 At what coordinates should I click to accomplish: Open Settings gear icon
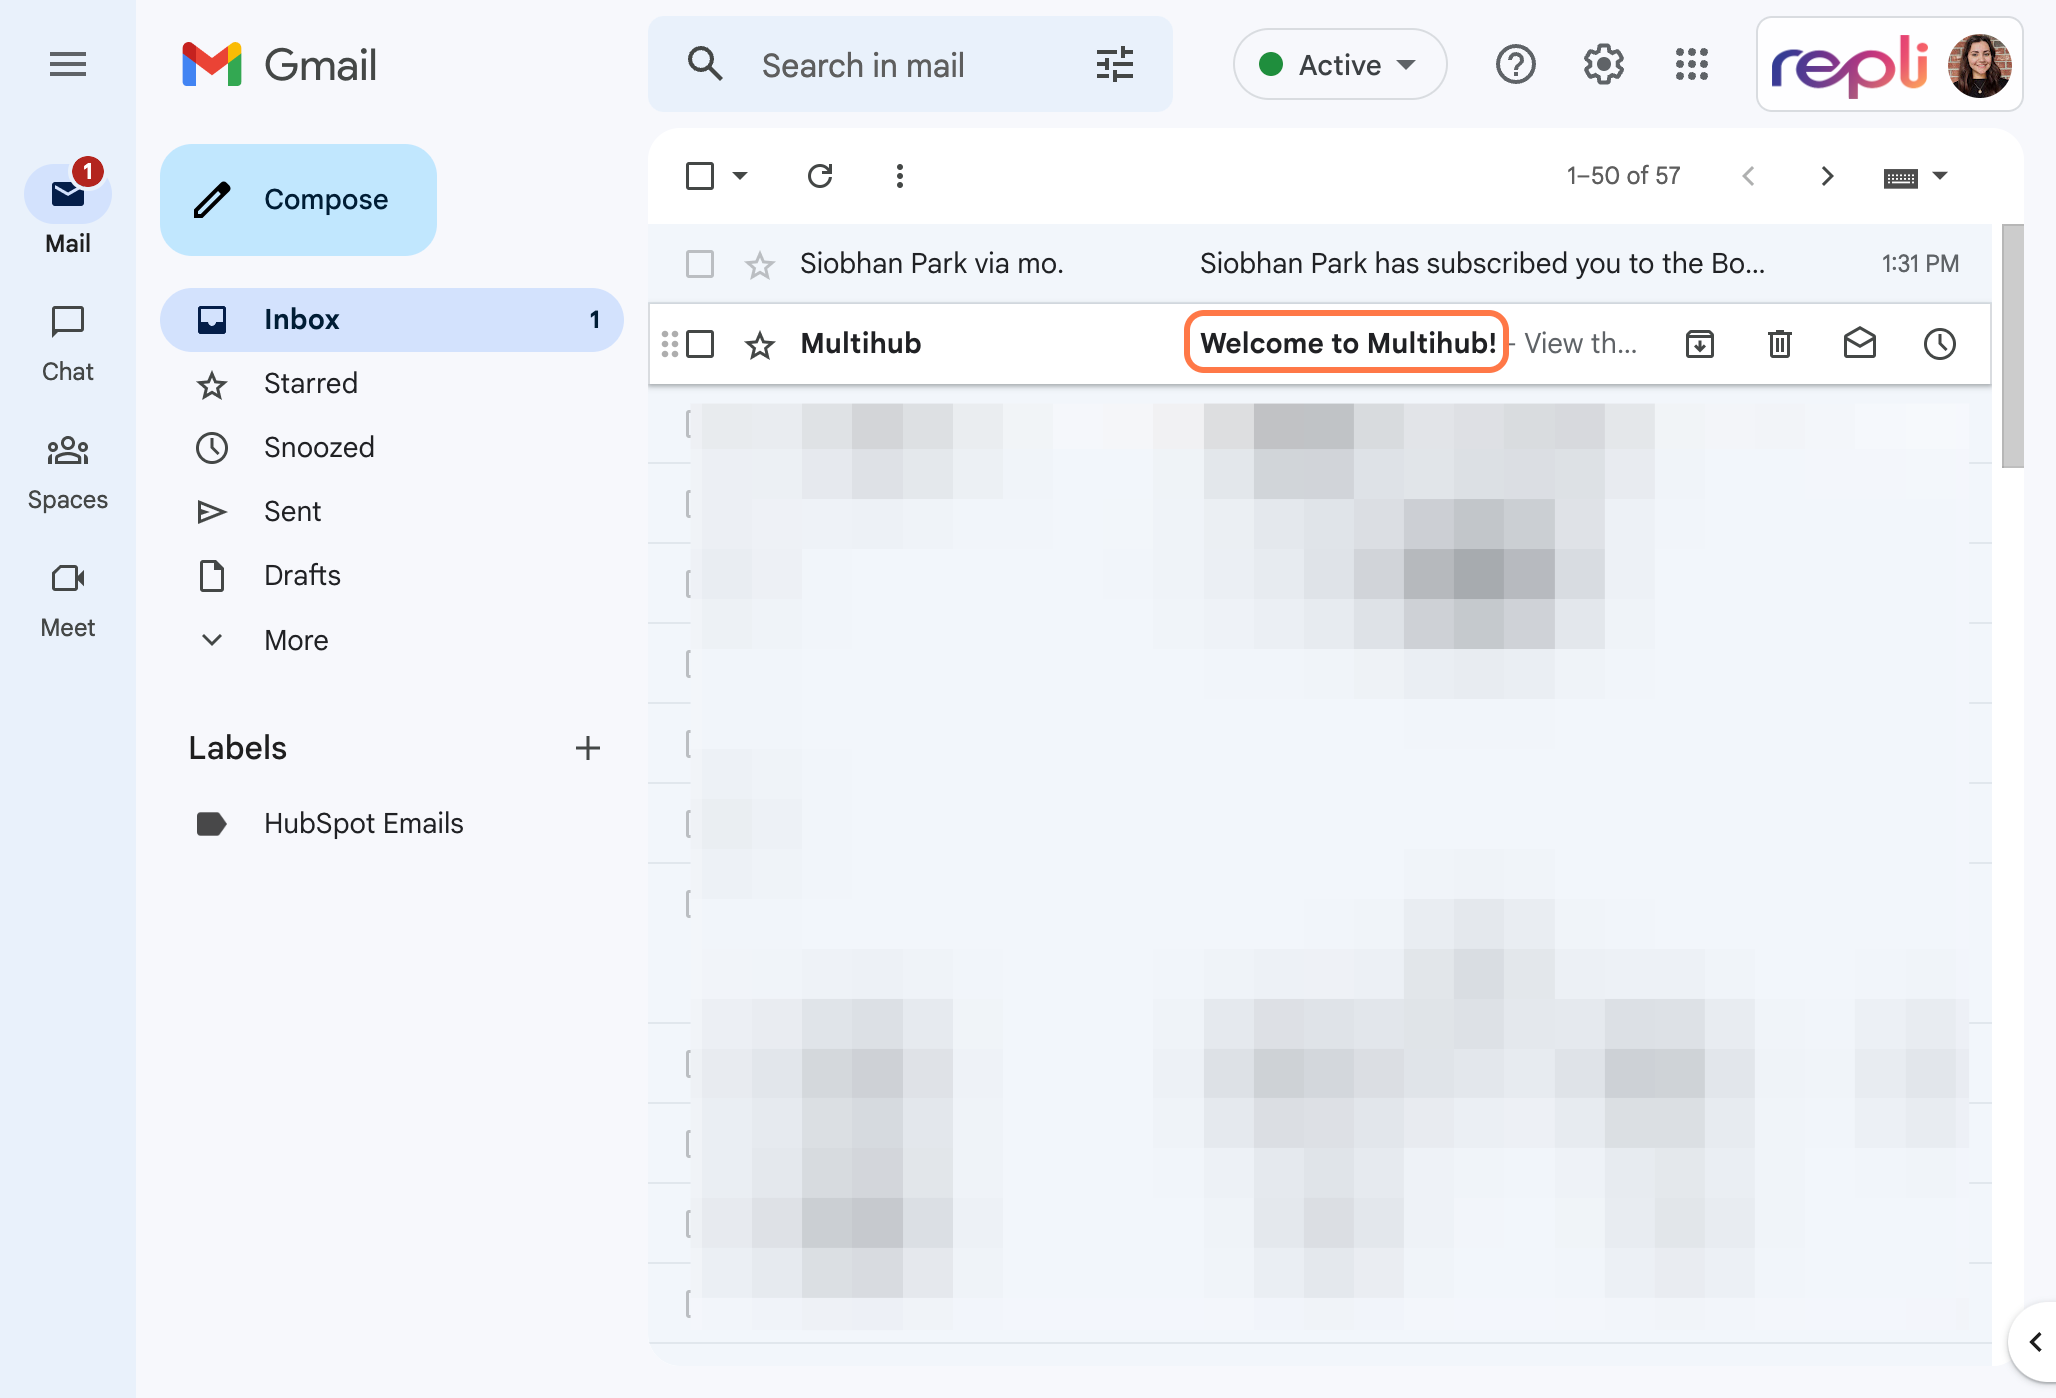click(x=1603, y=65)
